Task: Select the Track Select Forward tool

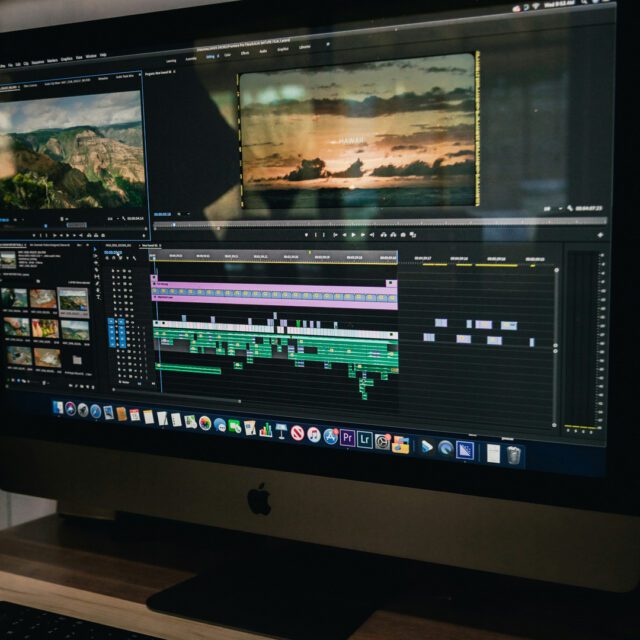Action: (x=96, y=256)
